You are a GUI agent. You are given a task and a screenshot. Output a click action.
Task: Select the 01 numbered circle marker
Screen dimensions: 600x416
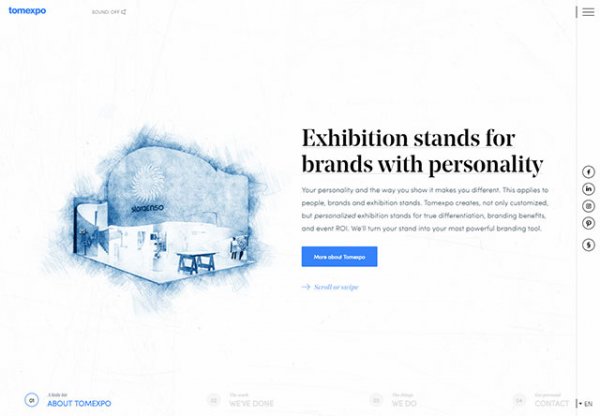[x=32, y=400]
